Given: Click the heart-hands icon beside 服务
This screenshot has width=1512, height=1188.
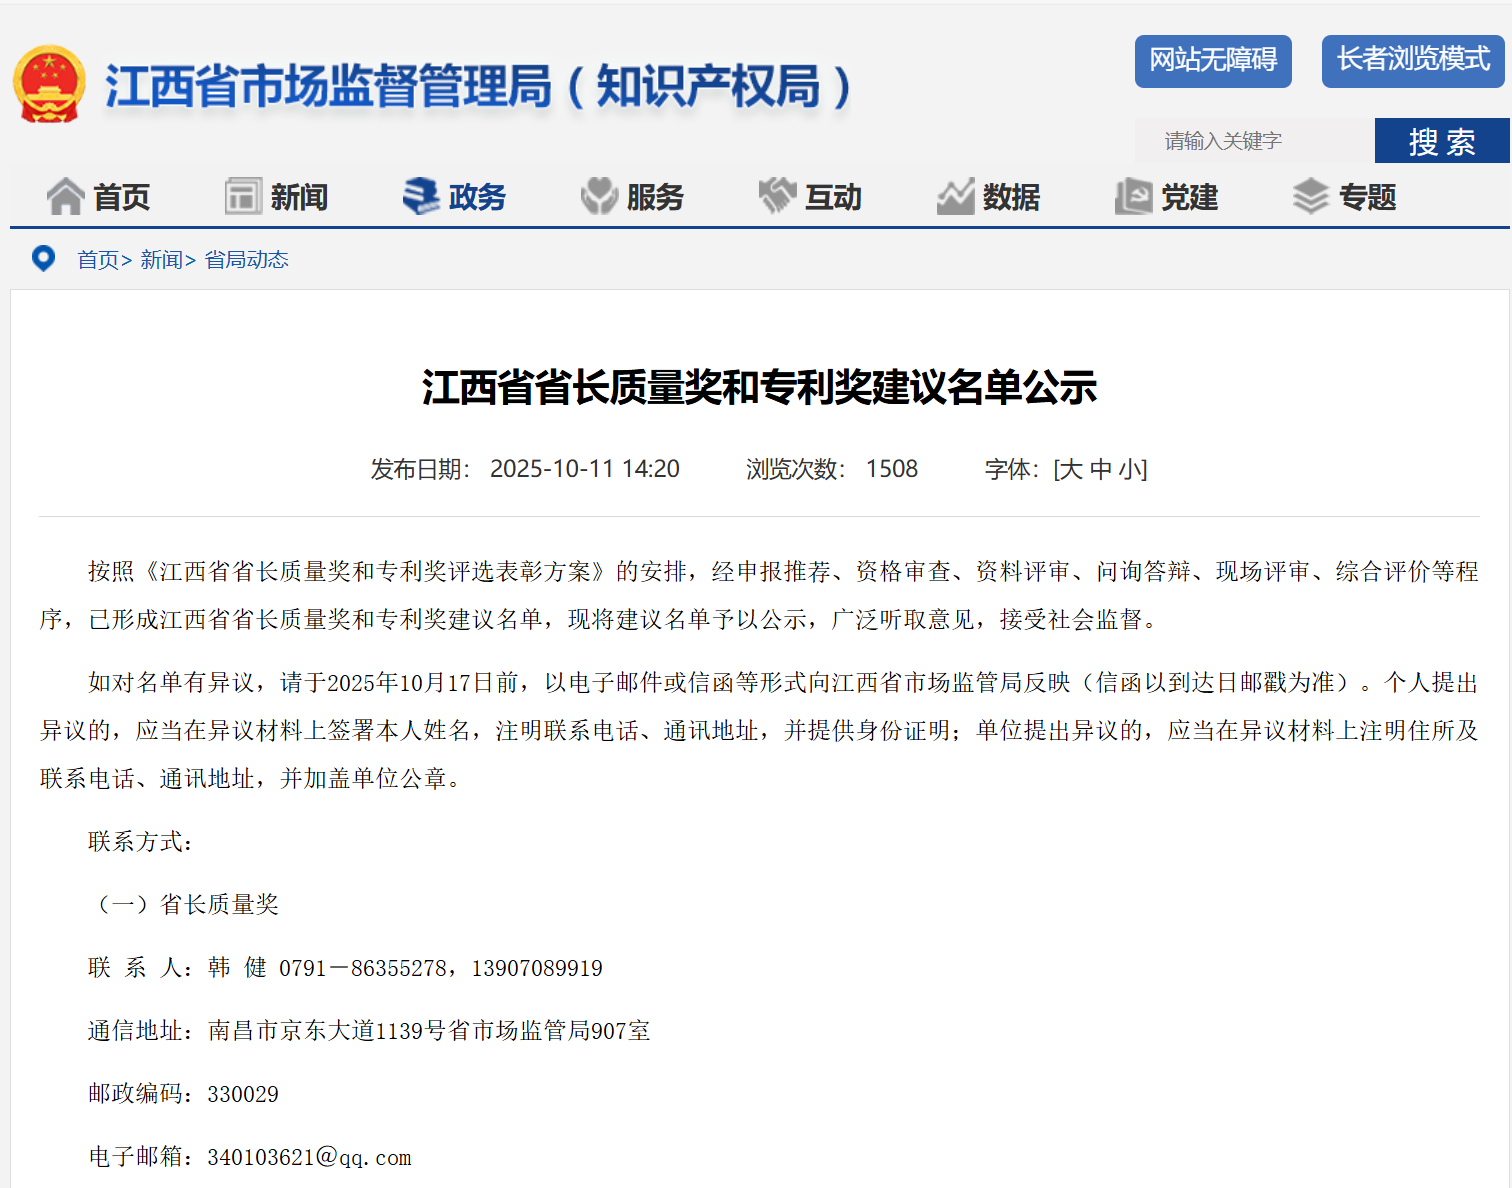Looking at the screenshot, I should coord(599,197).
